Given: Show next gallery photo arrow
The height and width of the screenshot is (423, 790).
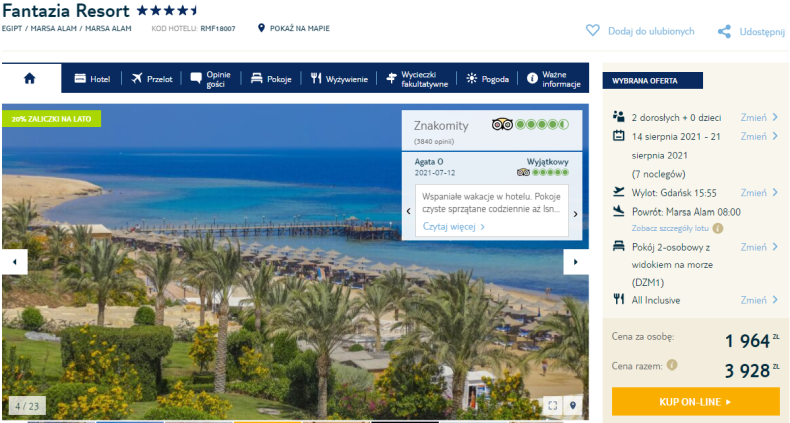Looking at the screenshot, I should coord(575,262).
